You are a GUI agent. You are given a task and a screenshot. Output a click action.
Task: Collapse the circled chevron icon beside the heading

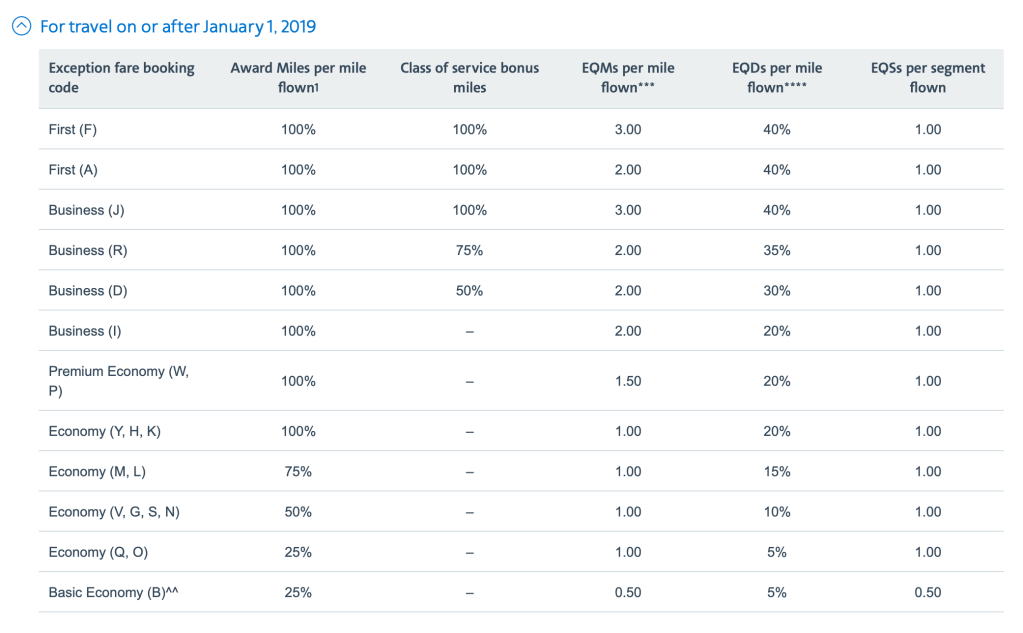tap(21, 27)
